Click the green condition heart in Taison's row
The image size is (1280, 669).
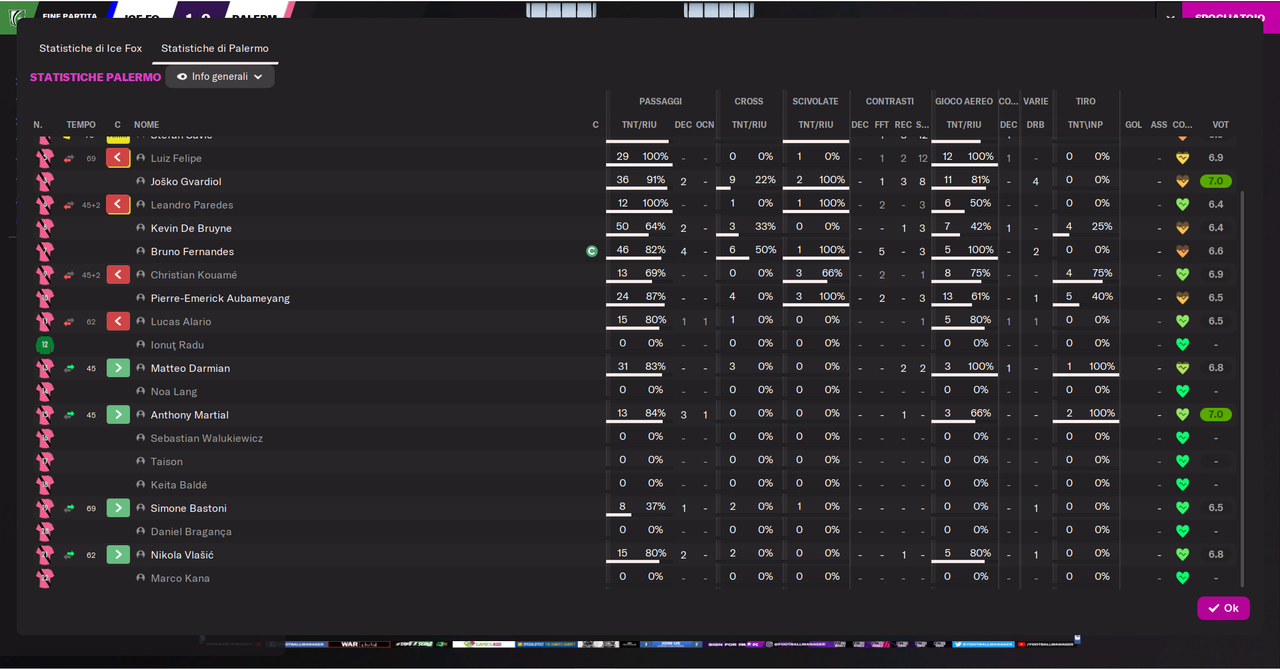click(1182, 461)
